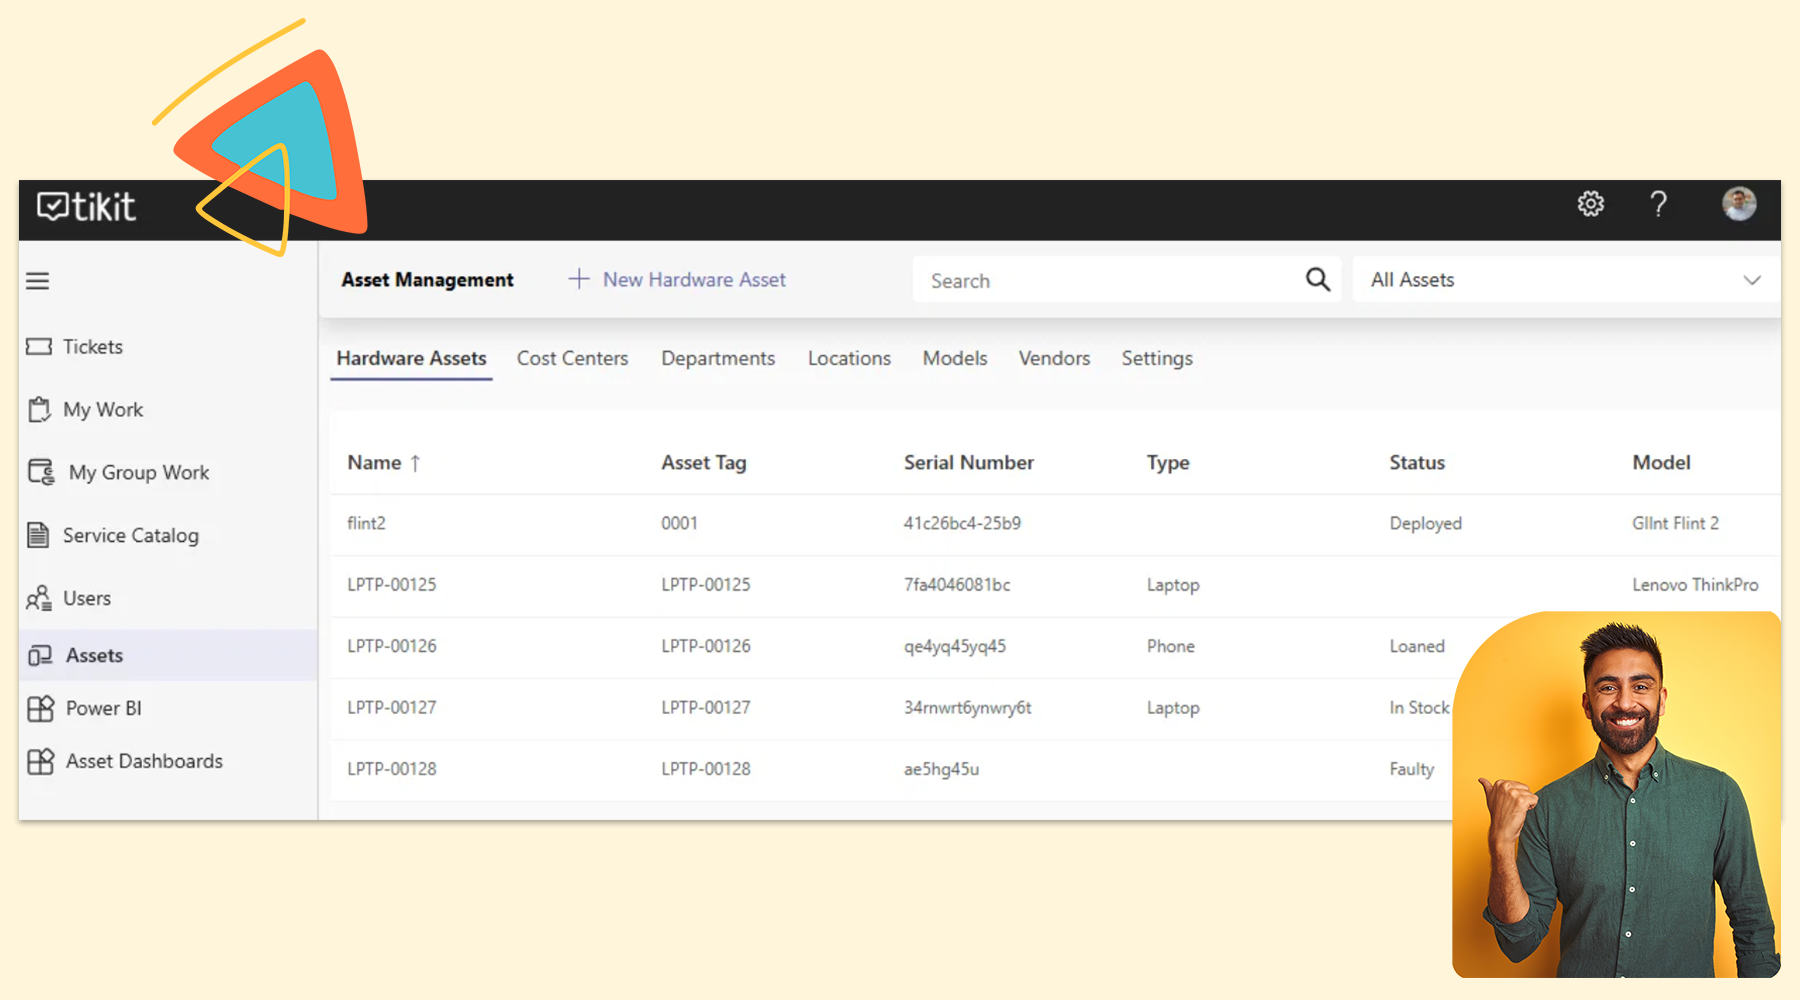This screenshot has width=1800, height=1000.
Task: Open the user profile avatar
Action: [x=1739, y=204]
